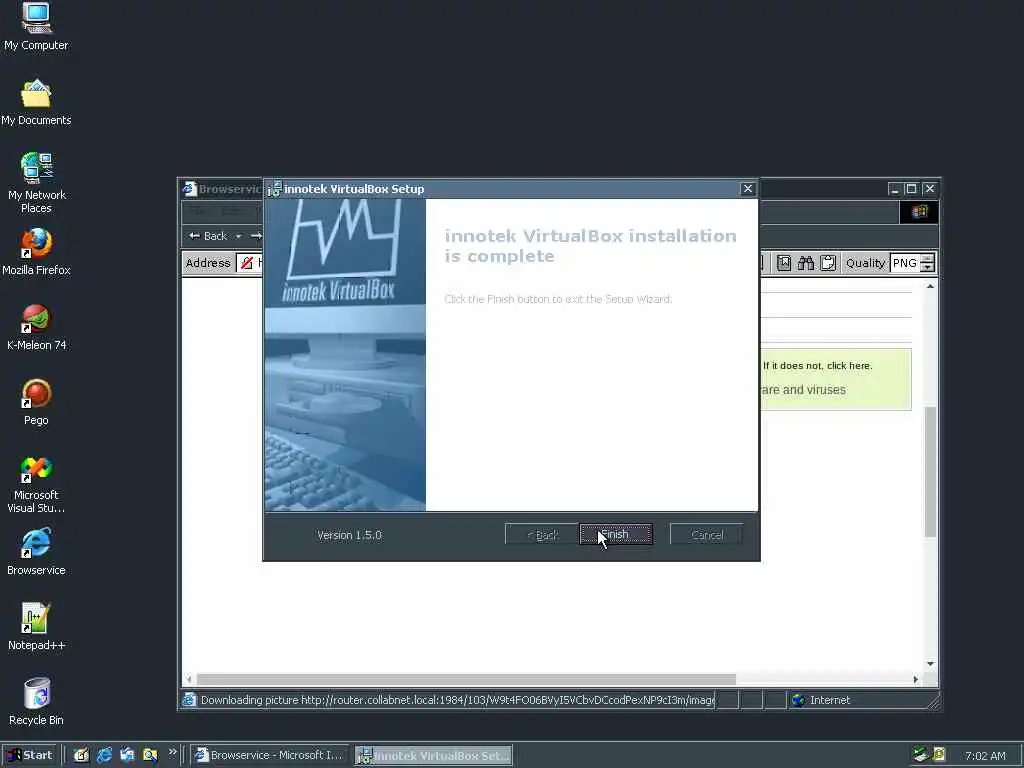1024x768 pixels.
Task: Click the Internet zone indicator in status bar
Action: coord(822,700)
